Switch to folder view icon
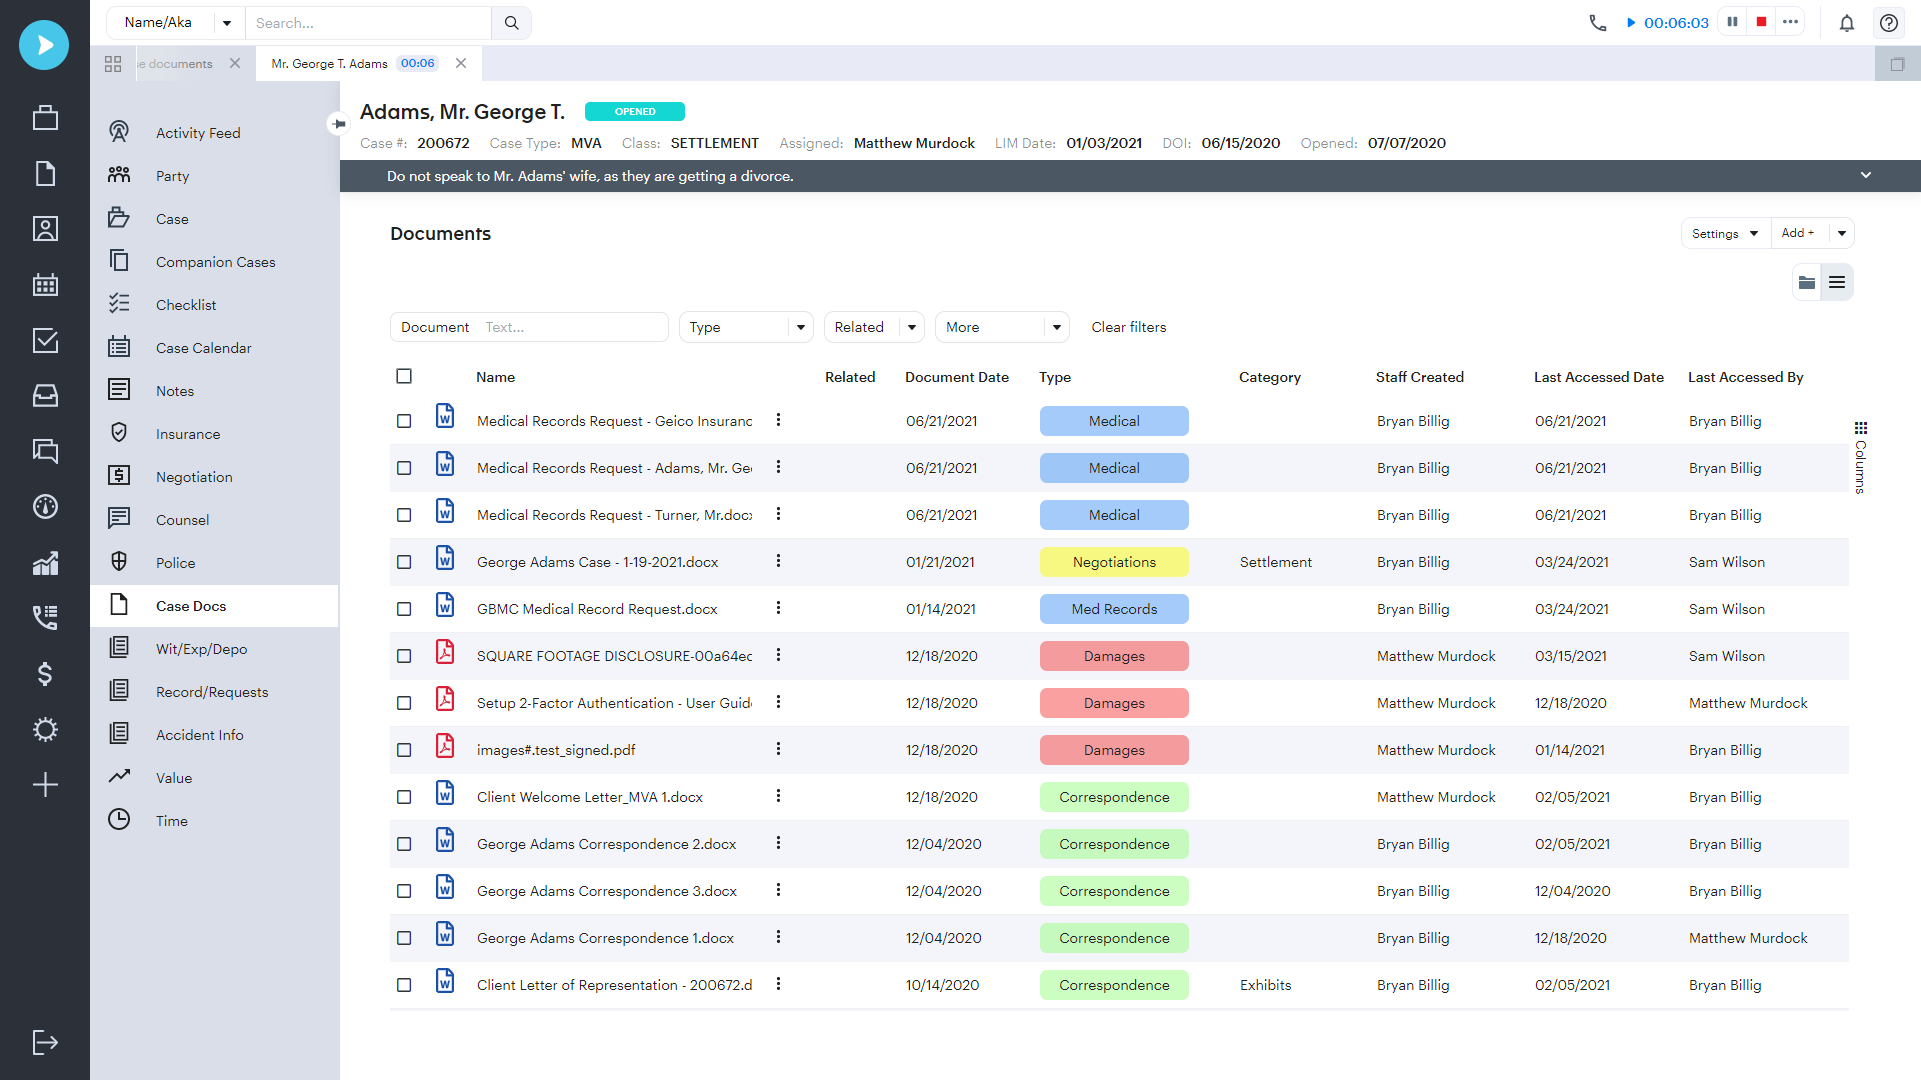The height and width of the screenshot is (1080, 1921). point(1807,283)
